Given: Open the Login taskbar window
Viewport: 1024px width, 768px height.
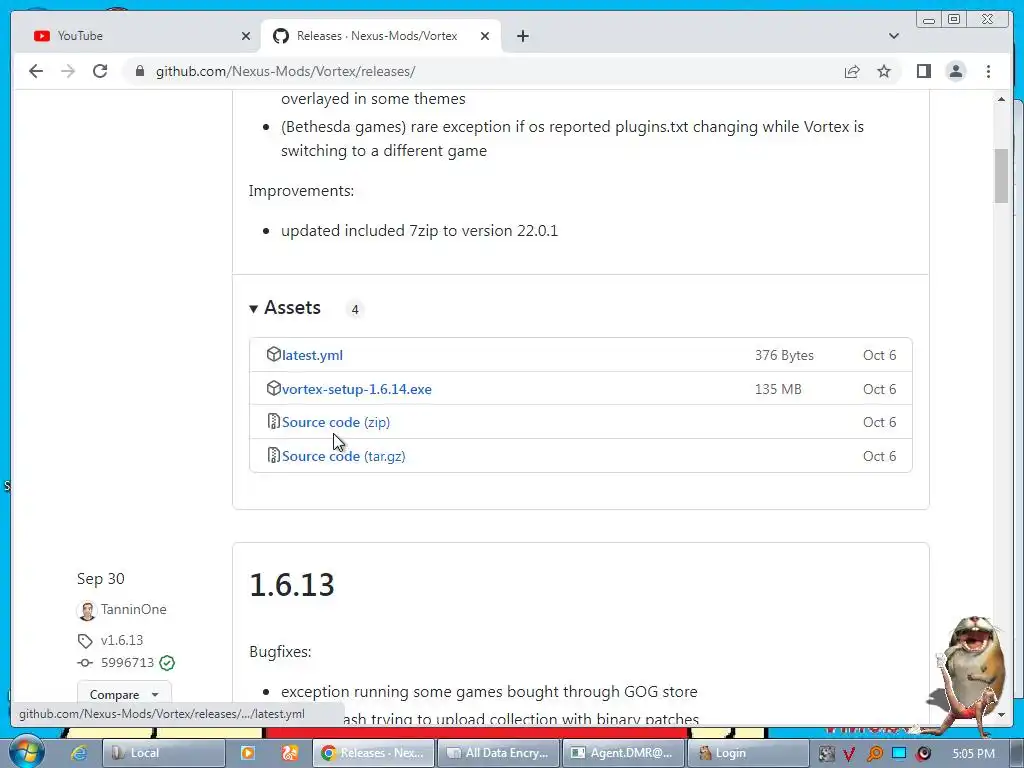Looking at the screenshot, I should [748, 753].
